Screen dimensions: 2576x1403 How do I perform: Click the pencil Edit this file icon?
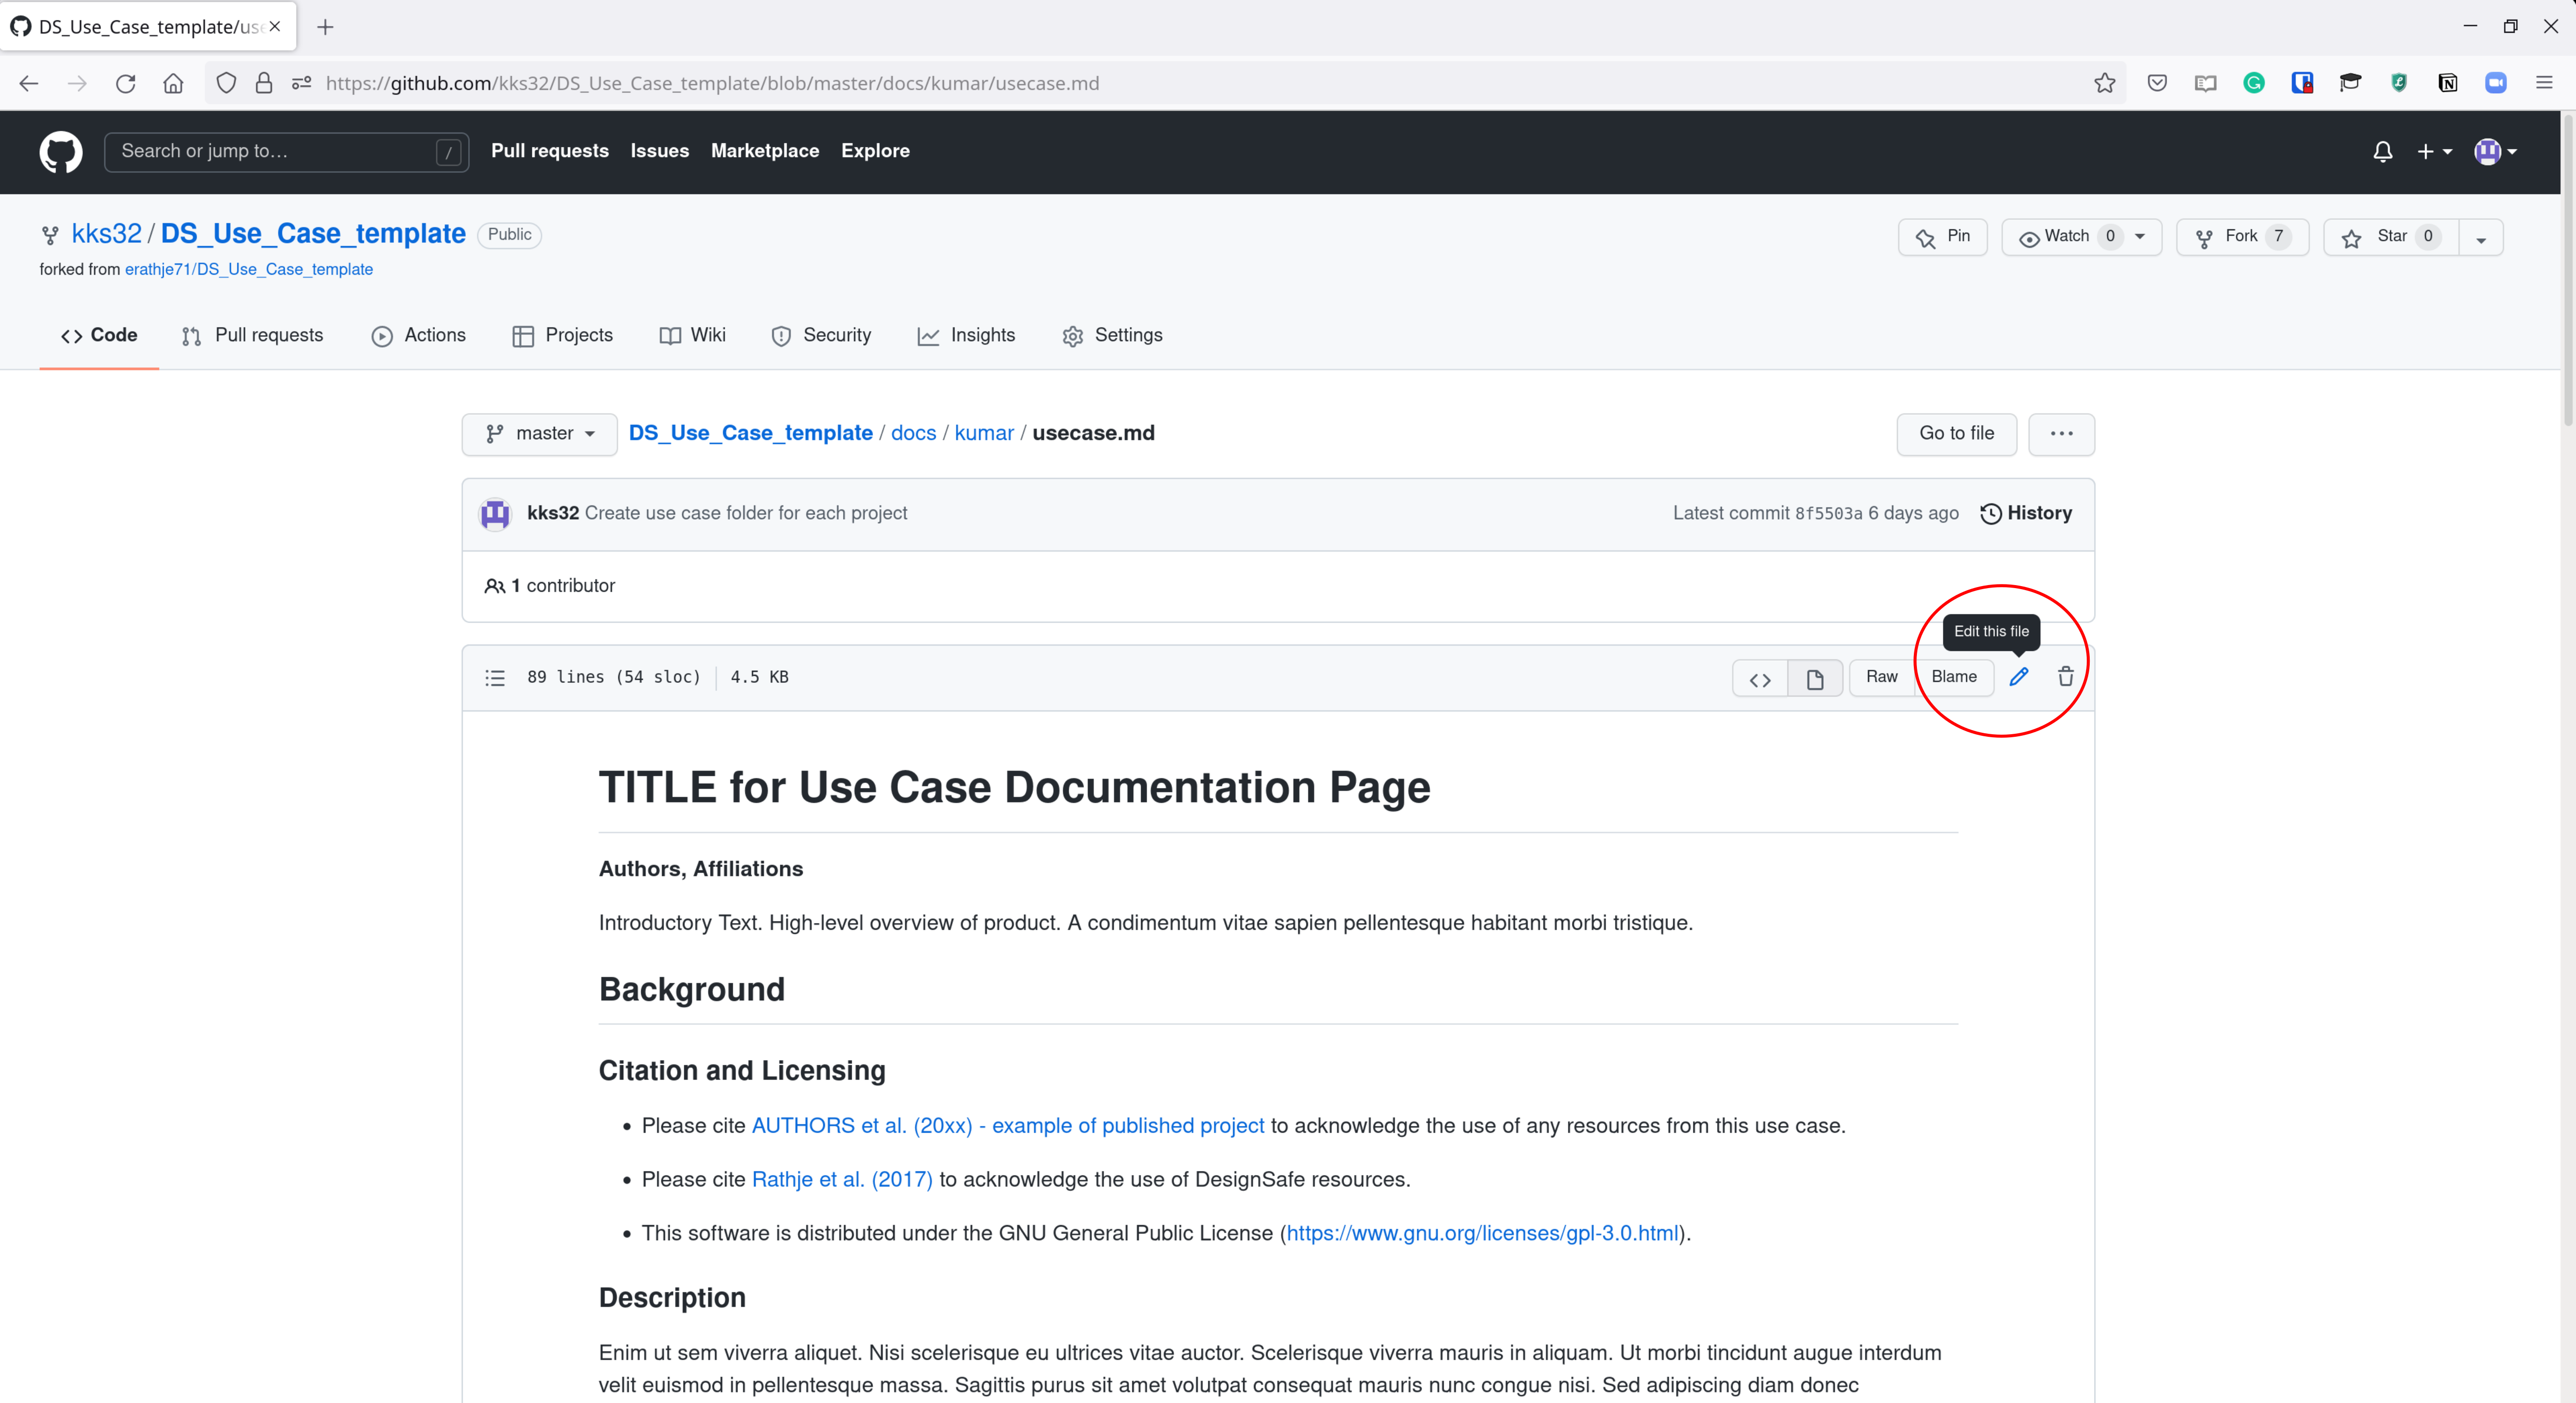point(2018,677)
